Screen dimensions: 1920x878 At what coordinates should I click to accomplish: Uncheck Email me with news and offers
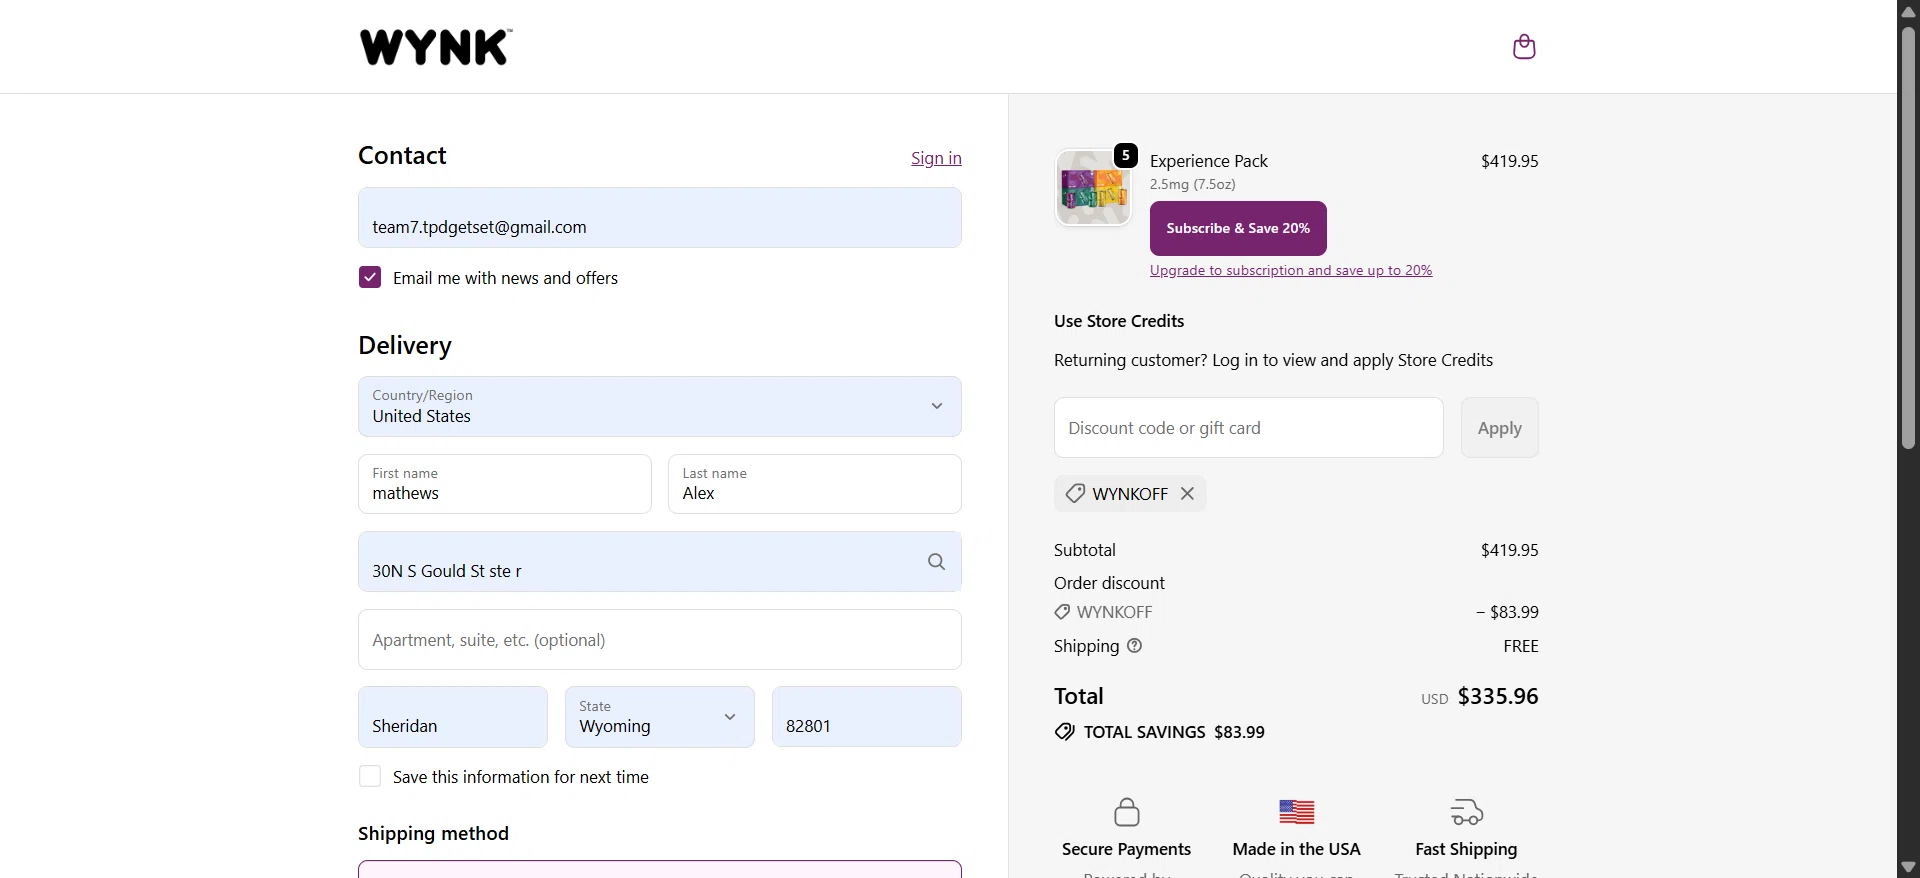370,277
